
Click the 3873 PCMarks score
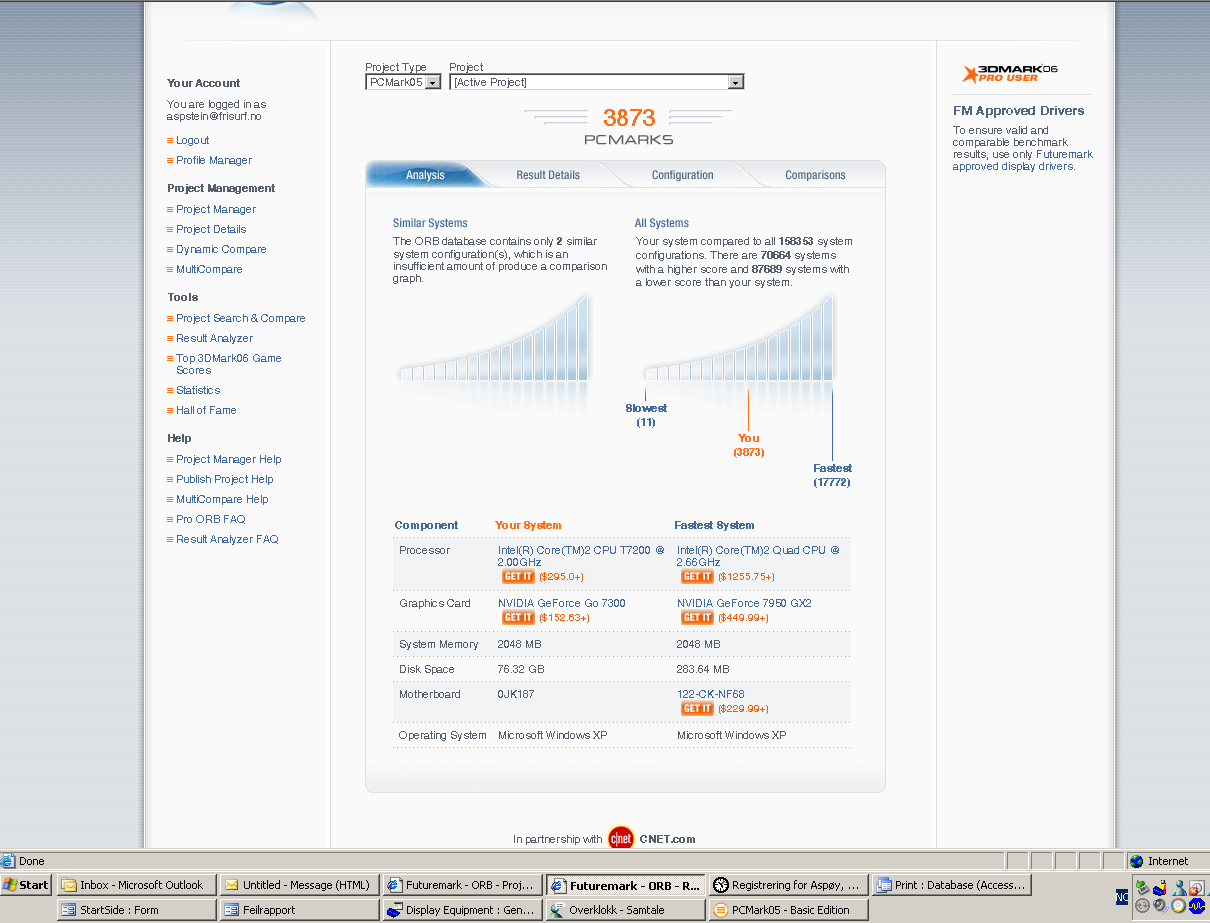point(629,118)
